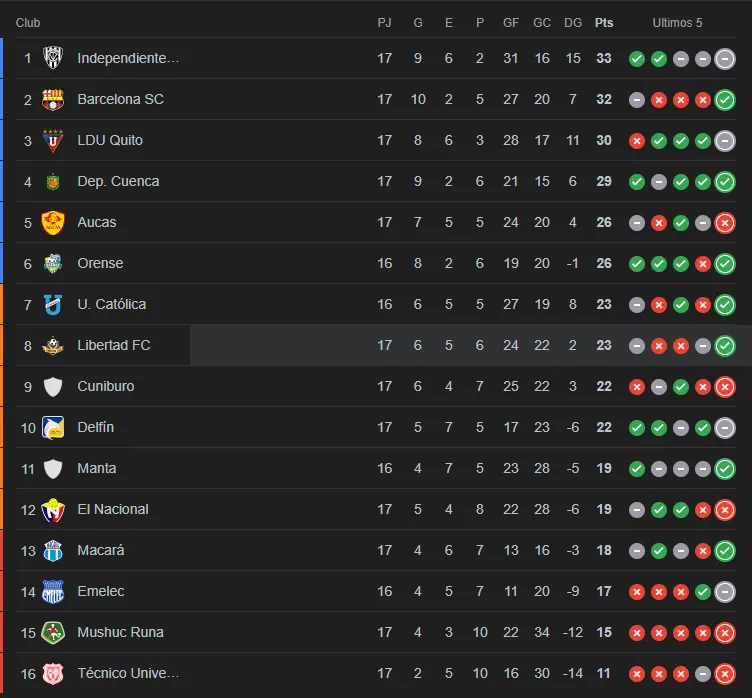The height and width of the screenshot is (698, 752).
Task: Open the Orense team link
Action: pyautogui.click(x=100, y=263)
